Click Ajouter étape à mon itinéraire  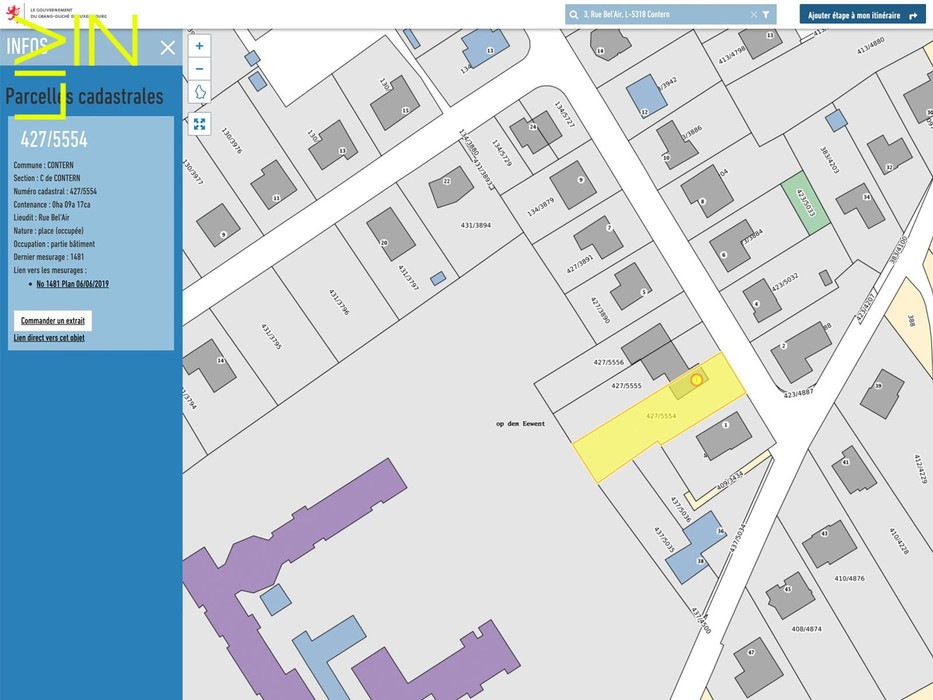861,16
